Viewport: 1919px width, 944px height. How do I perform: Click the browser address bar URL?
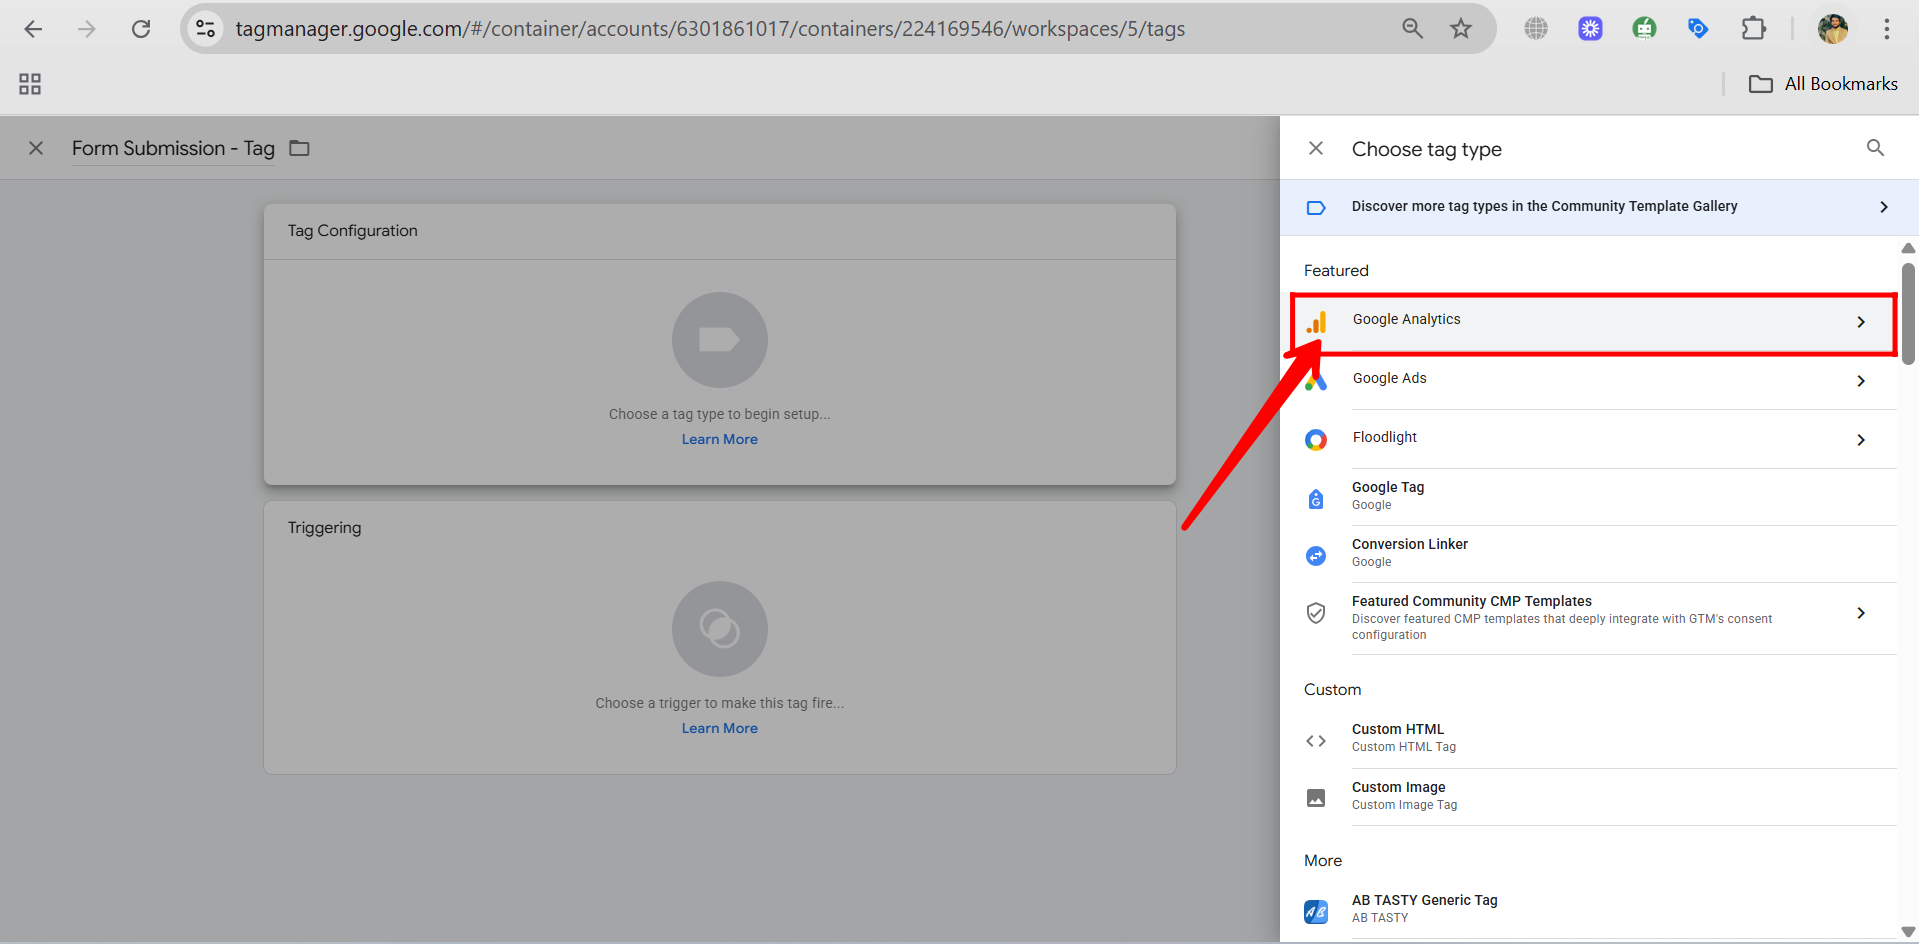[710, 29]
